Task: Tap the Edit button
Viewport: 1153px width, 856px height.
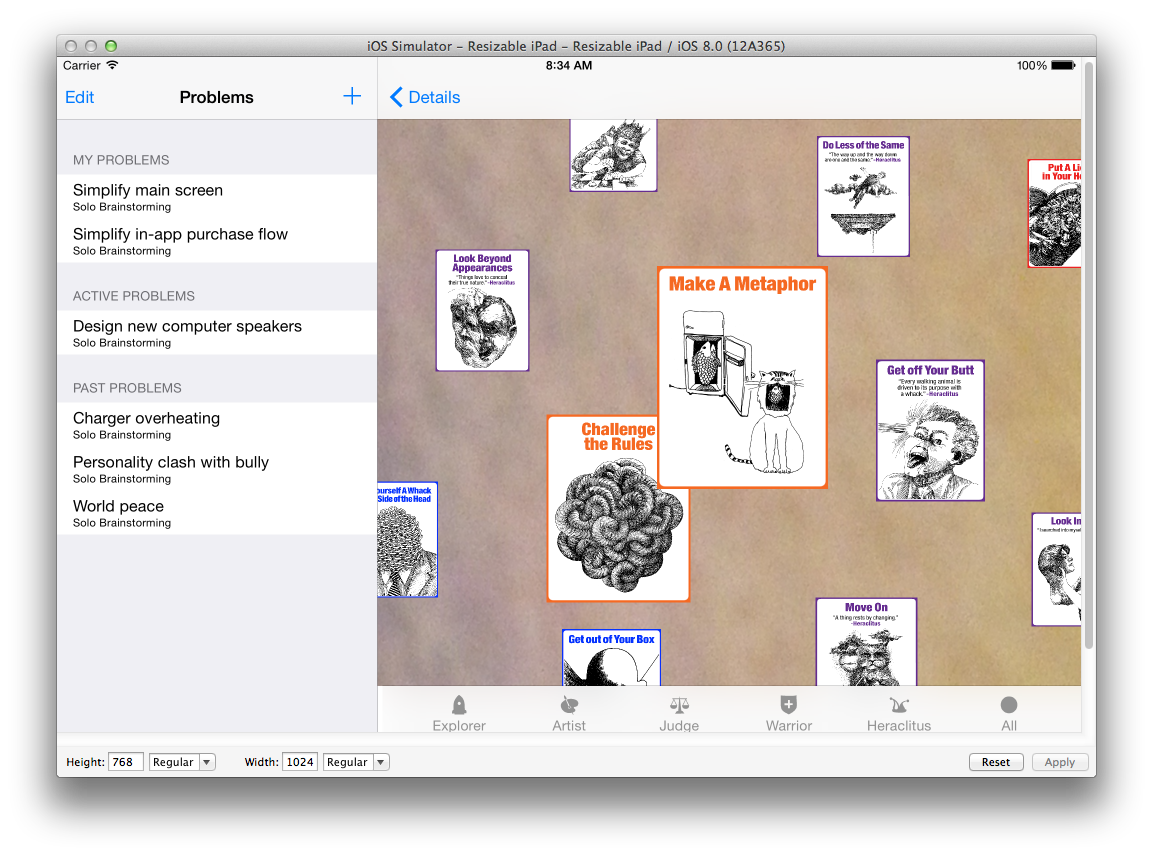Action: [79, 97]
